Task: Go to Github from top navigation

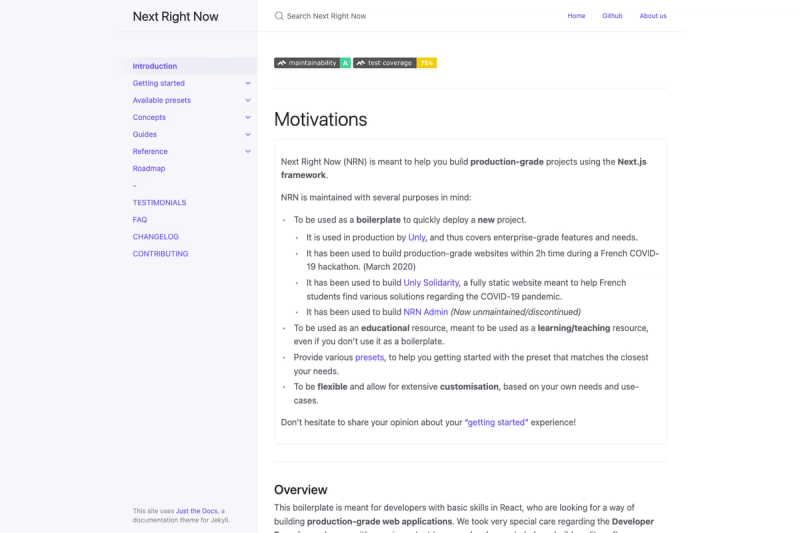Action: (612, 16)
